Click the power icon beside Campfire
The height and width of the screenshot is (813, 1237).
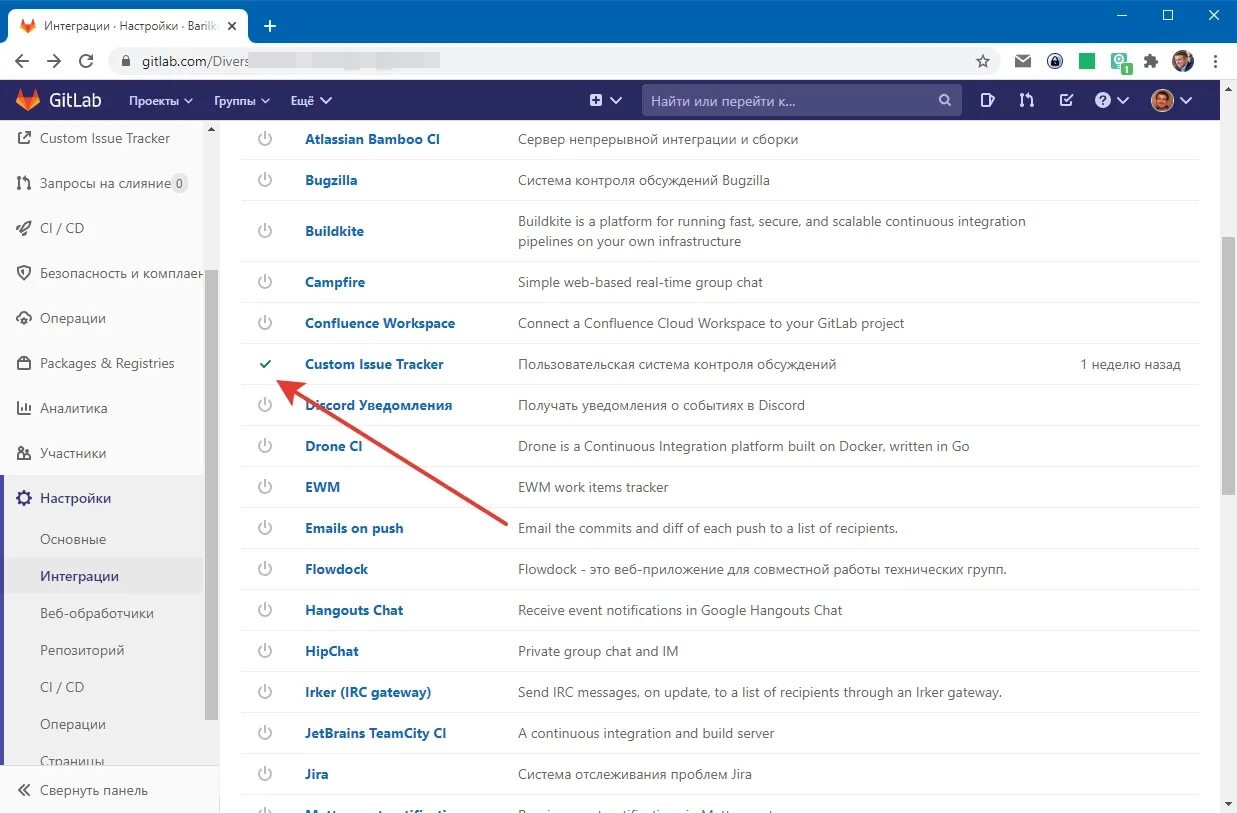click(265, 282)
